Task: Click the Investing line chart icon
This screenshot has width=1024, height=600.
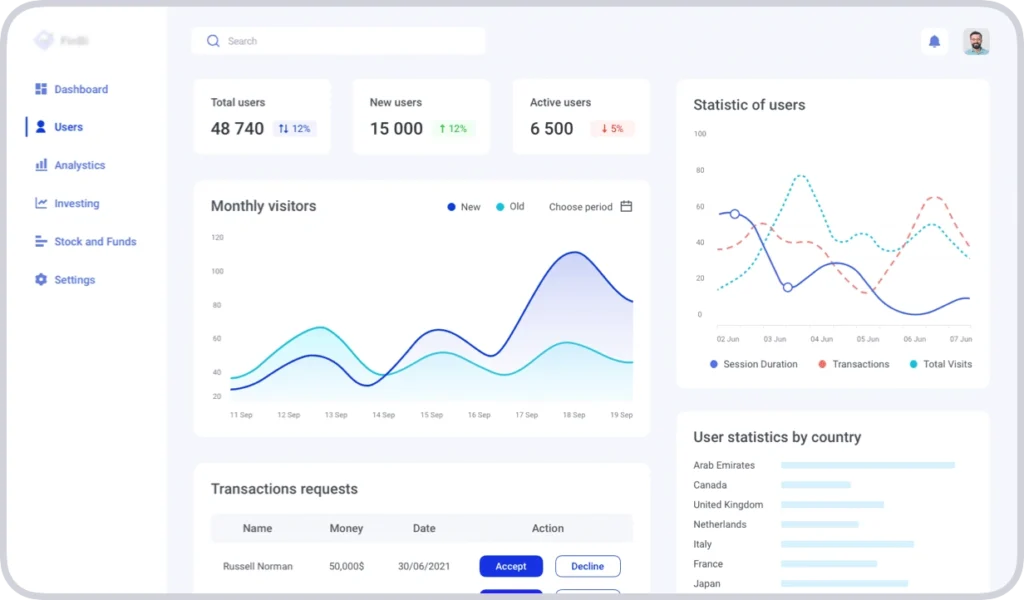Action: pos(41,203)
